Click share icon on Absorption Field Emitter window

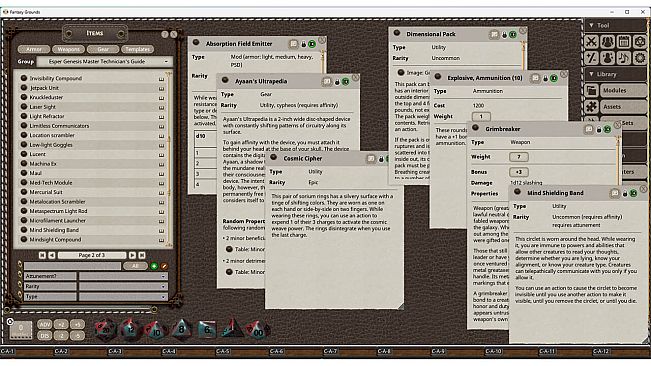click(294, 44)
